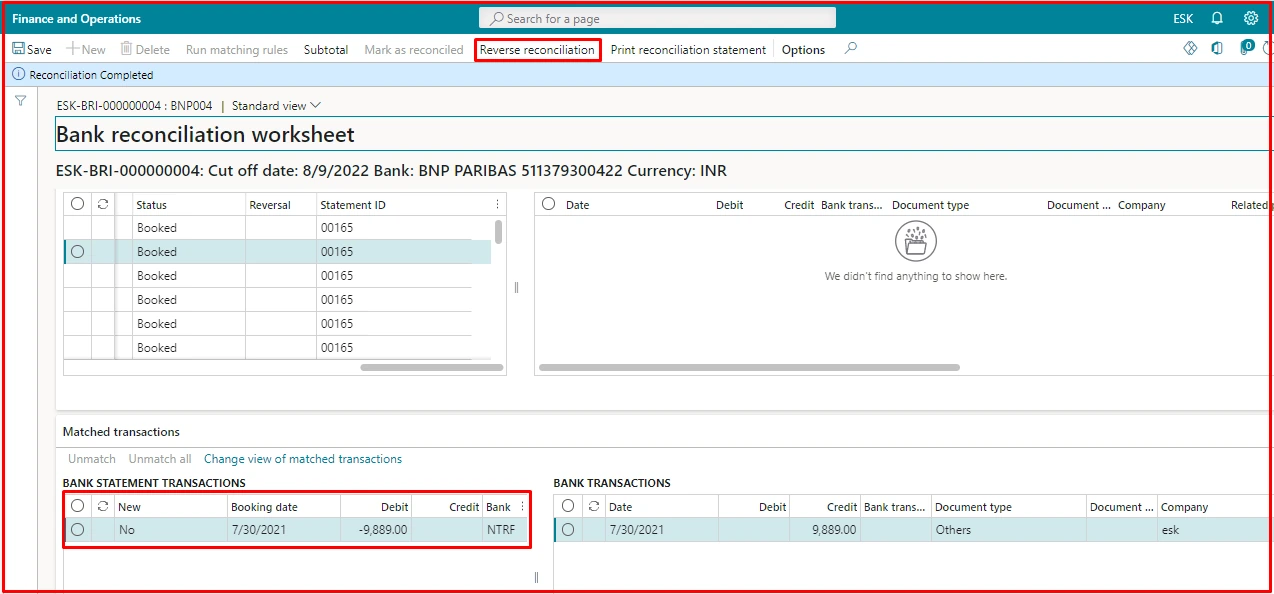This screenshot has width=1274, height=594.
Task: Click refresh icon in Bank Statement Transactions header
Action: coord(102,507)
